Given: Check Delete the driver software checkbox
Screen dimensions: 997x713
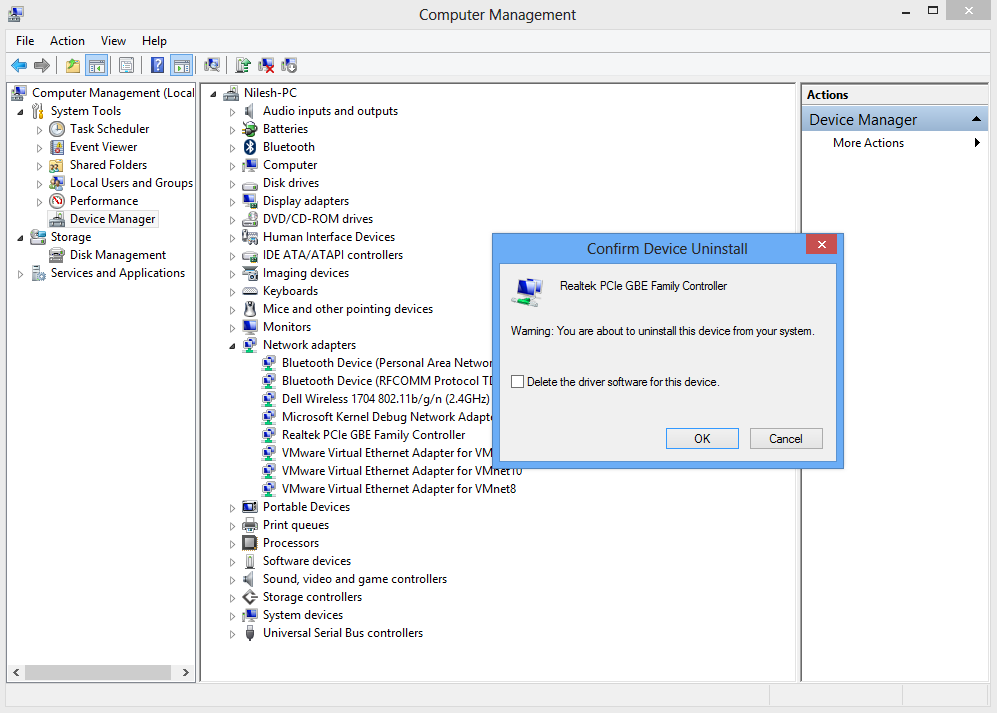Looking at the screenshot, I should [x=518, y=382].
